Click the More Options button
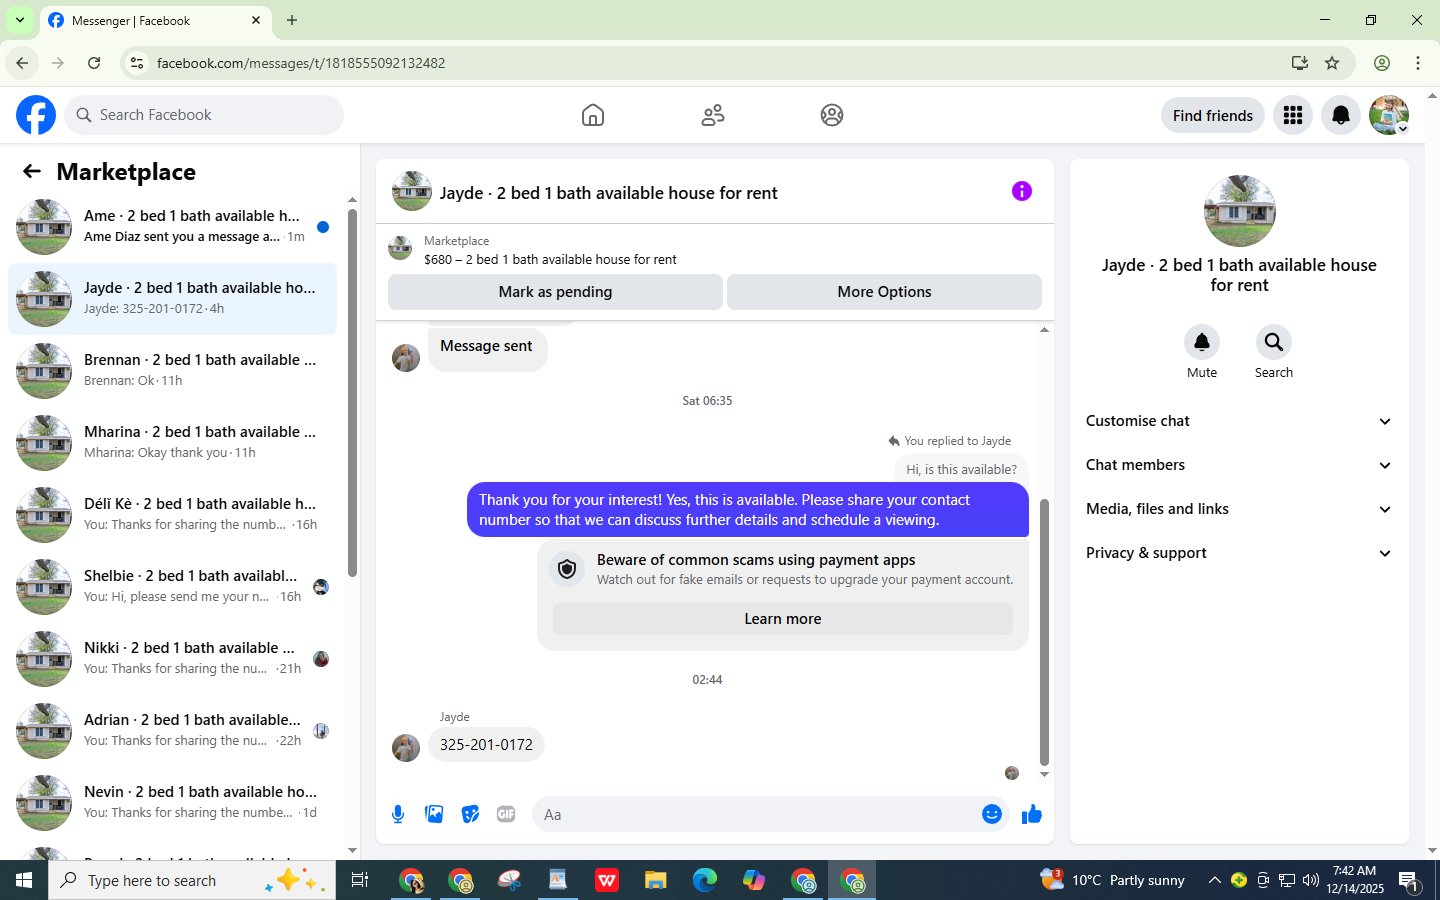Screen dimensions: 1440x900 pos(884,292)
